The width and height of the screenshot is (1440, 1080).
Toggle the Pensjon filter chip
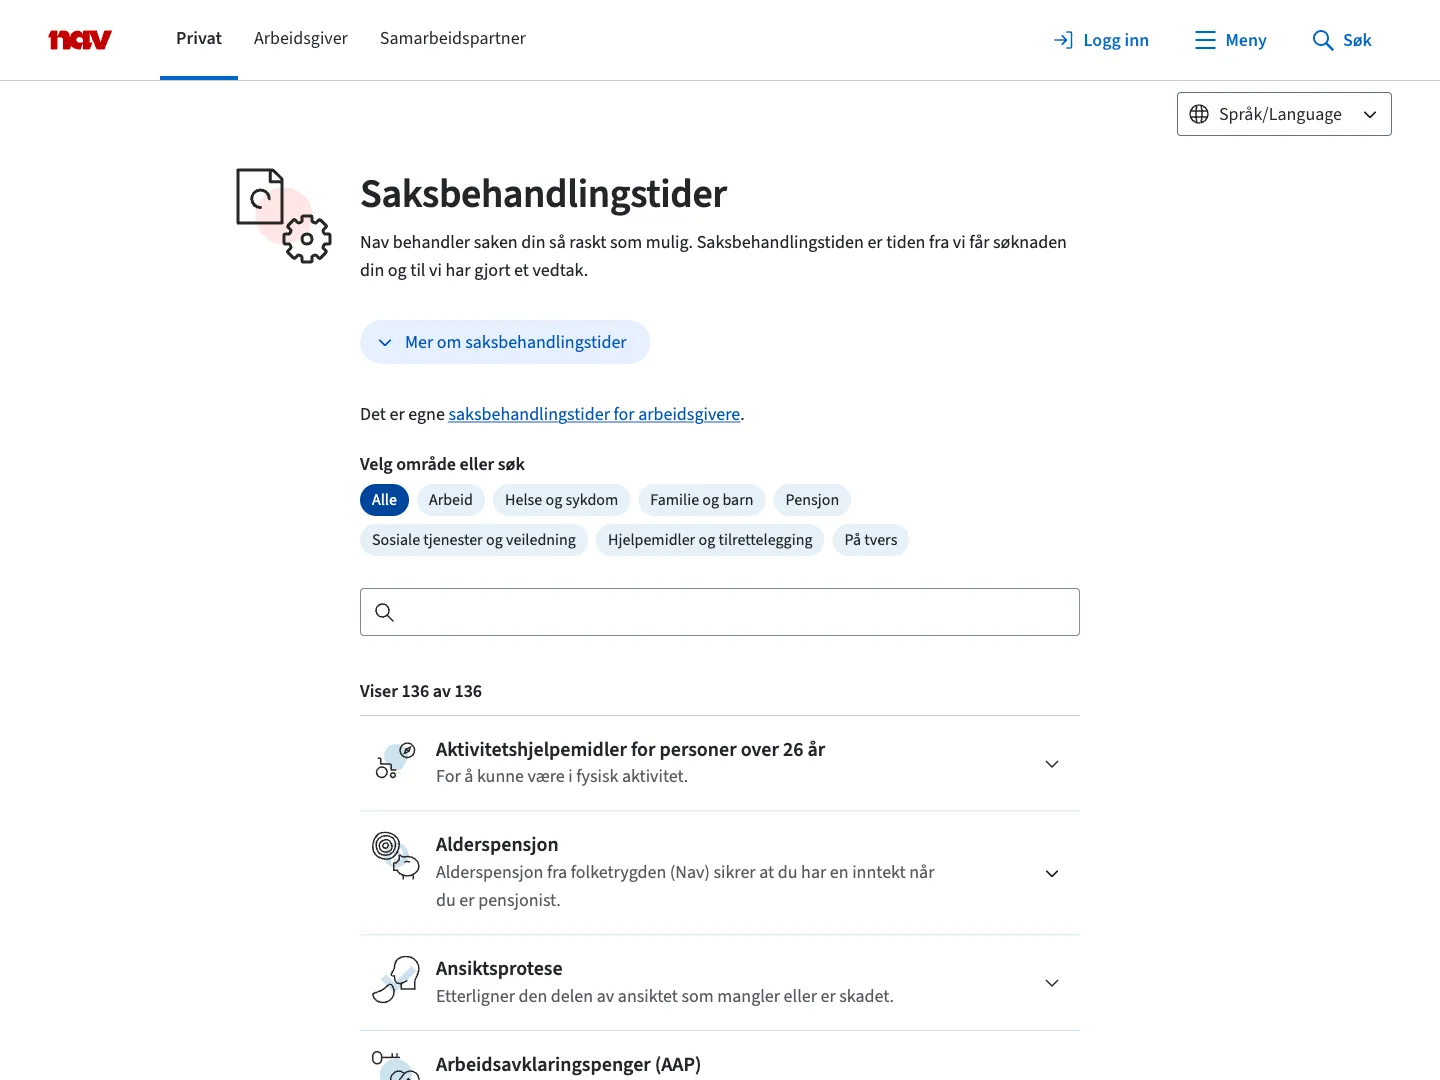click(812, 500)
